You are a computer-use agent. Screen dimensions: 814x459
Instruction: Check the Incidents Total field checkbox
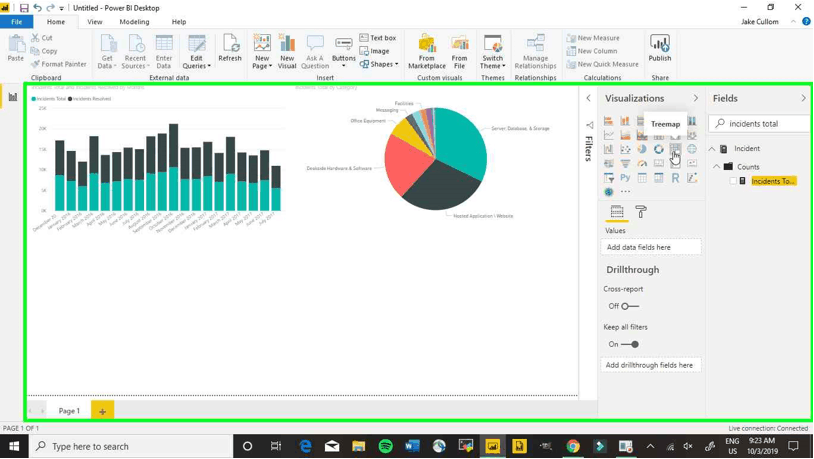point(733,181)
